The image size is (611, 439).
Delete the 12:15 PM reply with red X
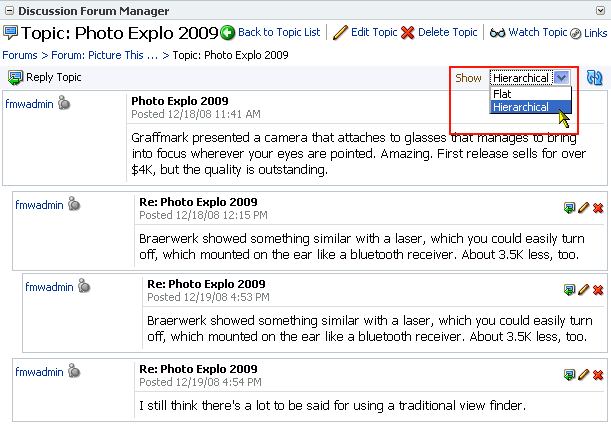(598, 208)
